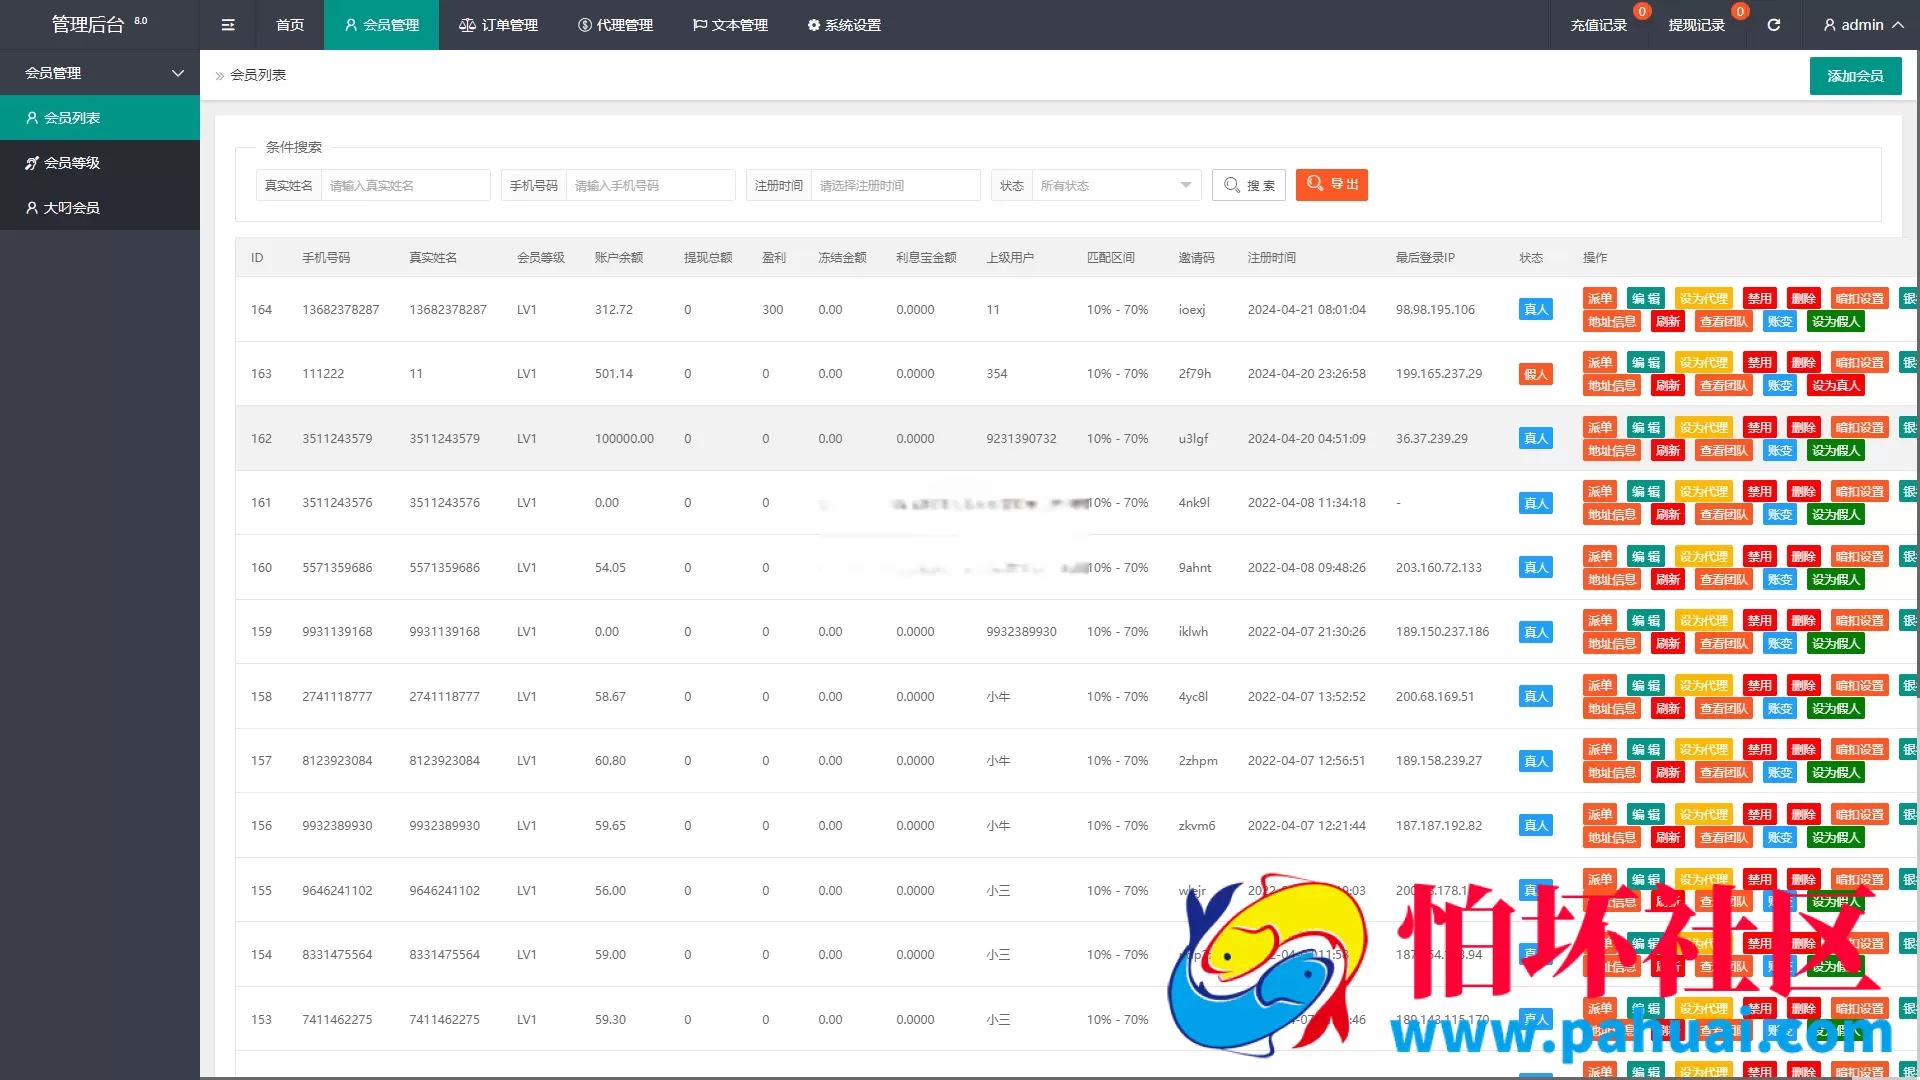This screenshot has height=1080, width=1920.
Task: Click 编辑 for member 161
Action: pyautogui.click(x=1645, y=492)
